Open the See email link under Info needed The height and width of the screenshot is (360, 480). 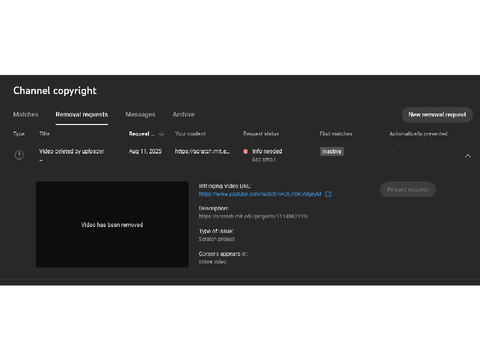263,160
